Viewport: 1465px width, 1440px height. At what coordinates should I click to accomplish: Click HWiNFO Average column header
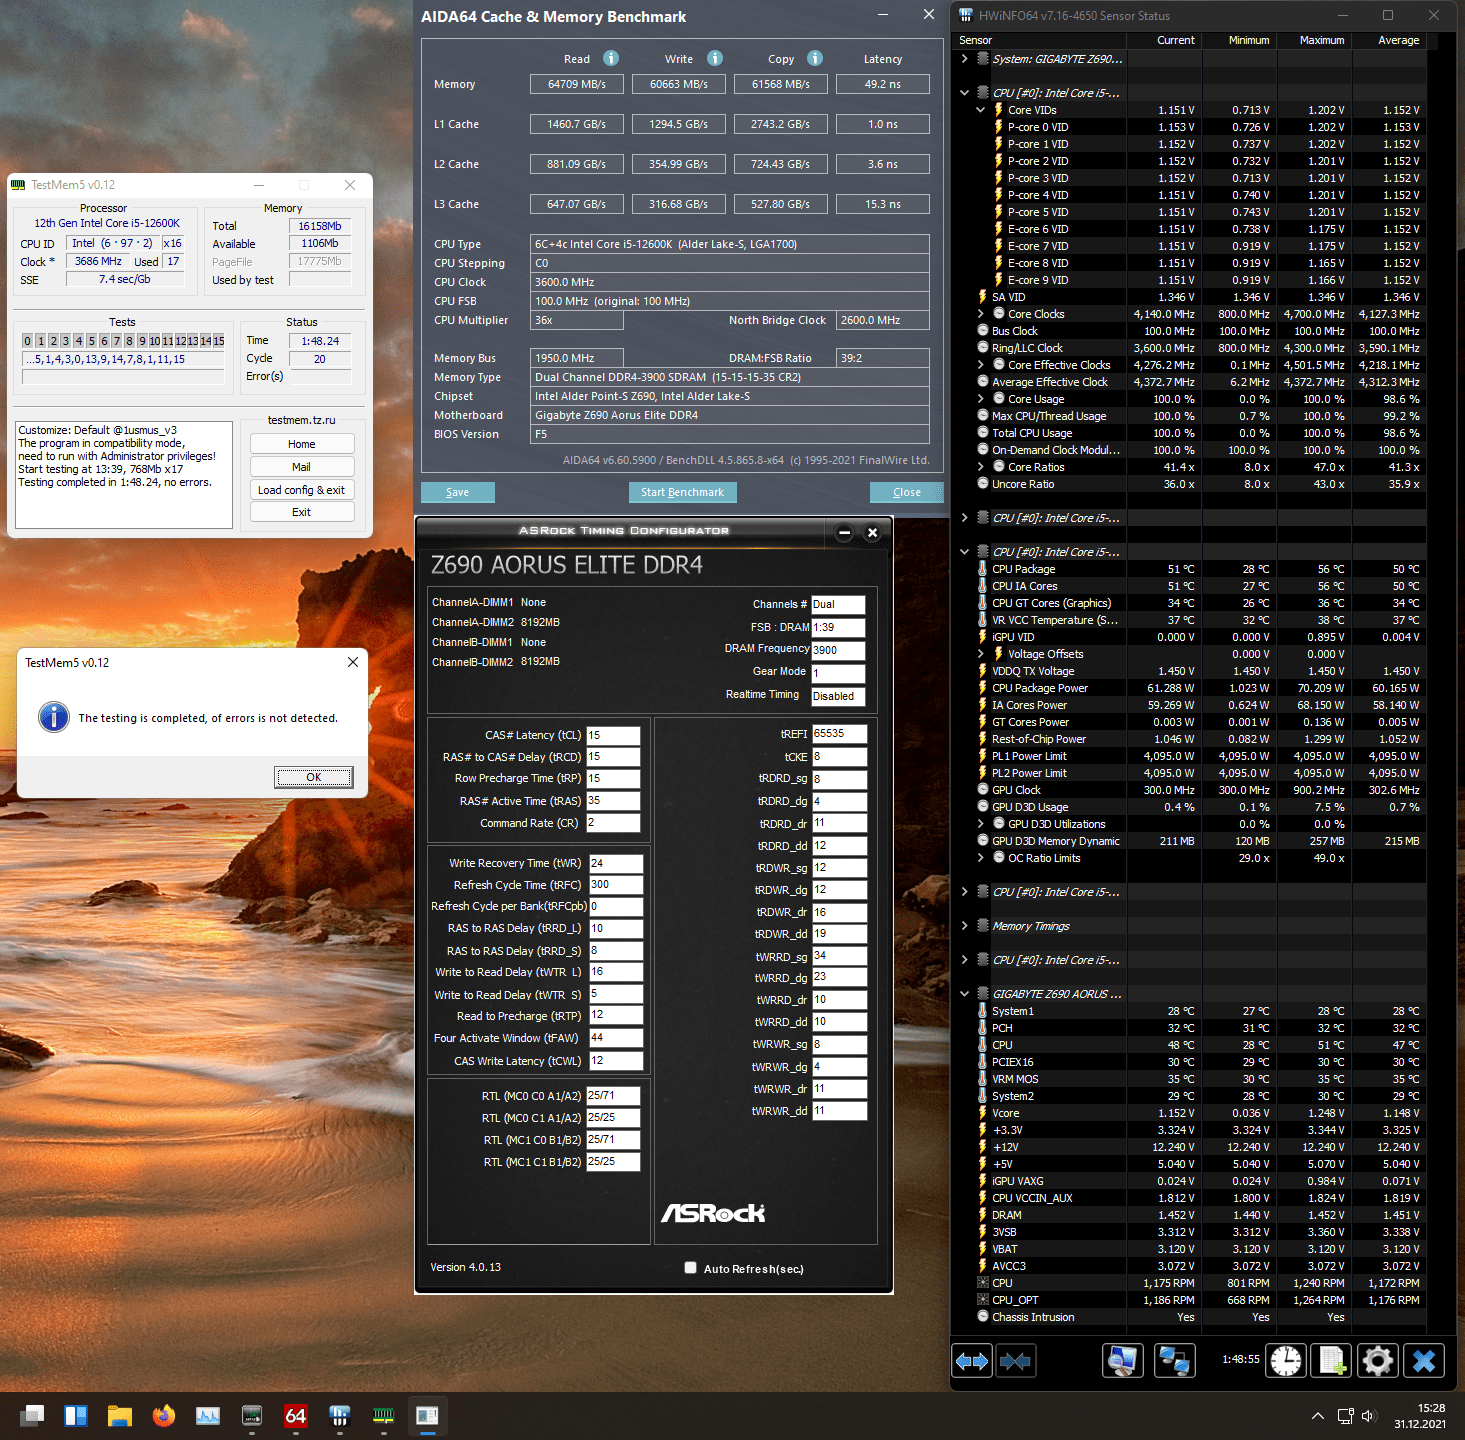tap(1388, 40)
